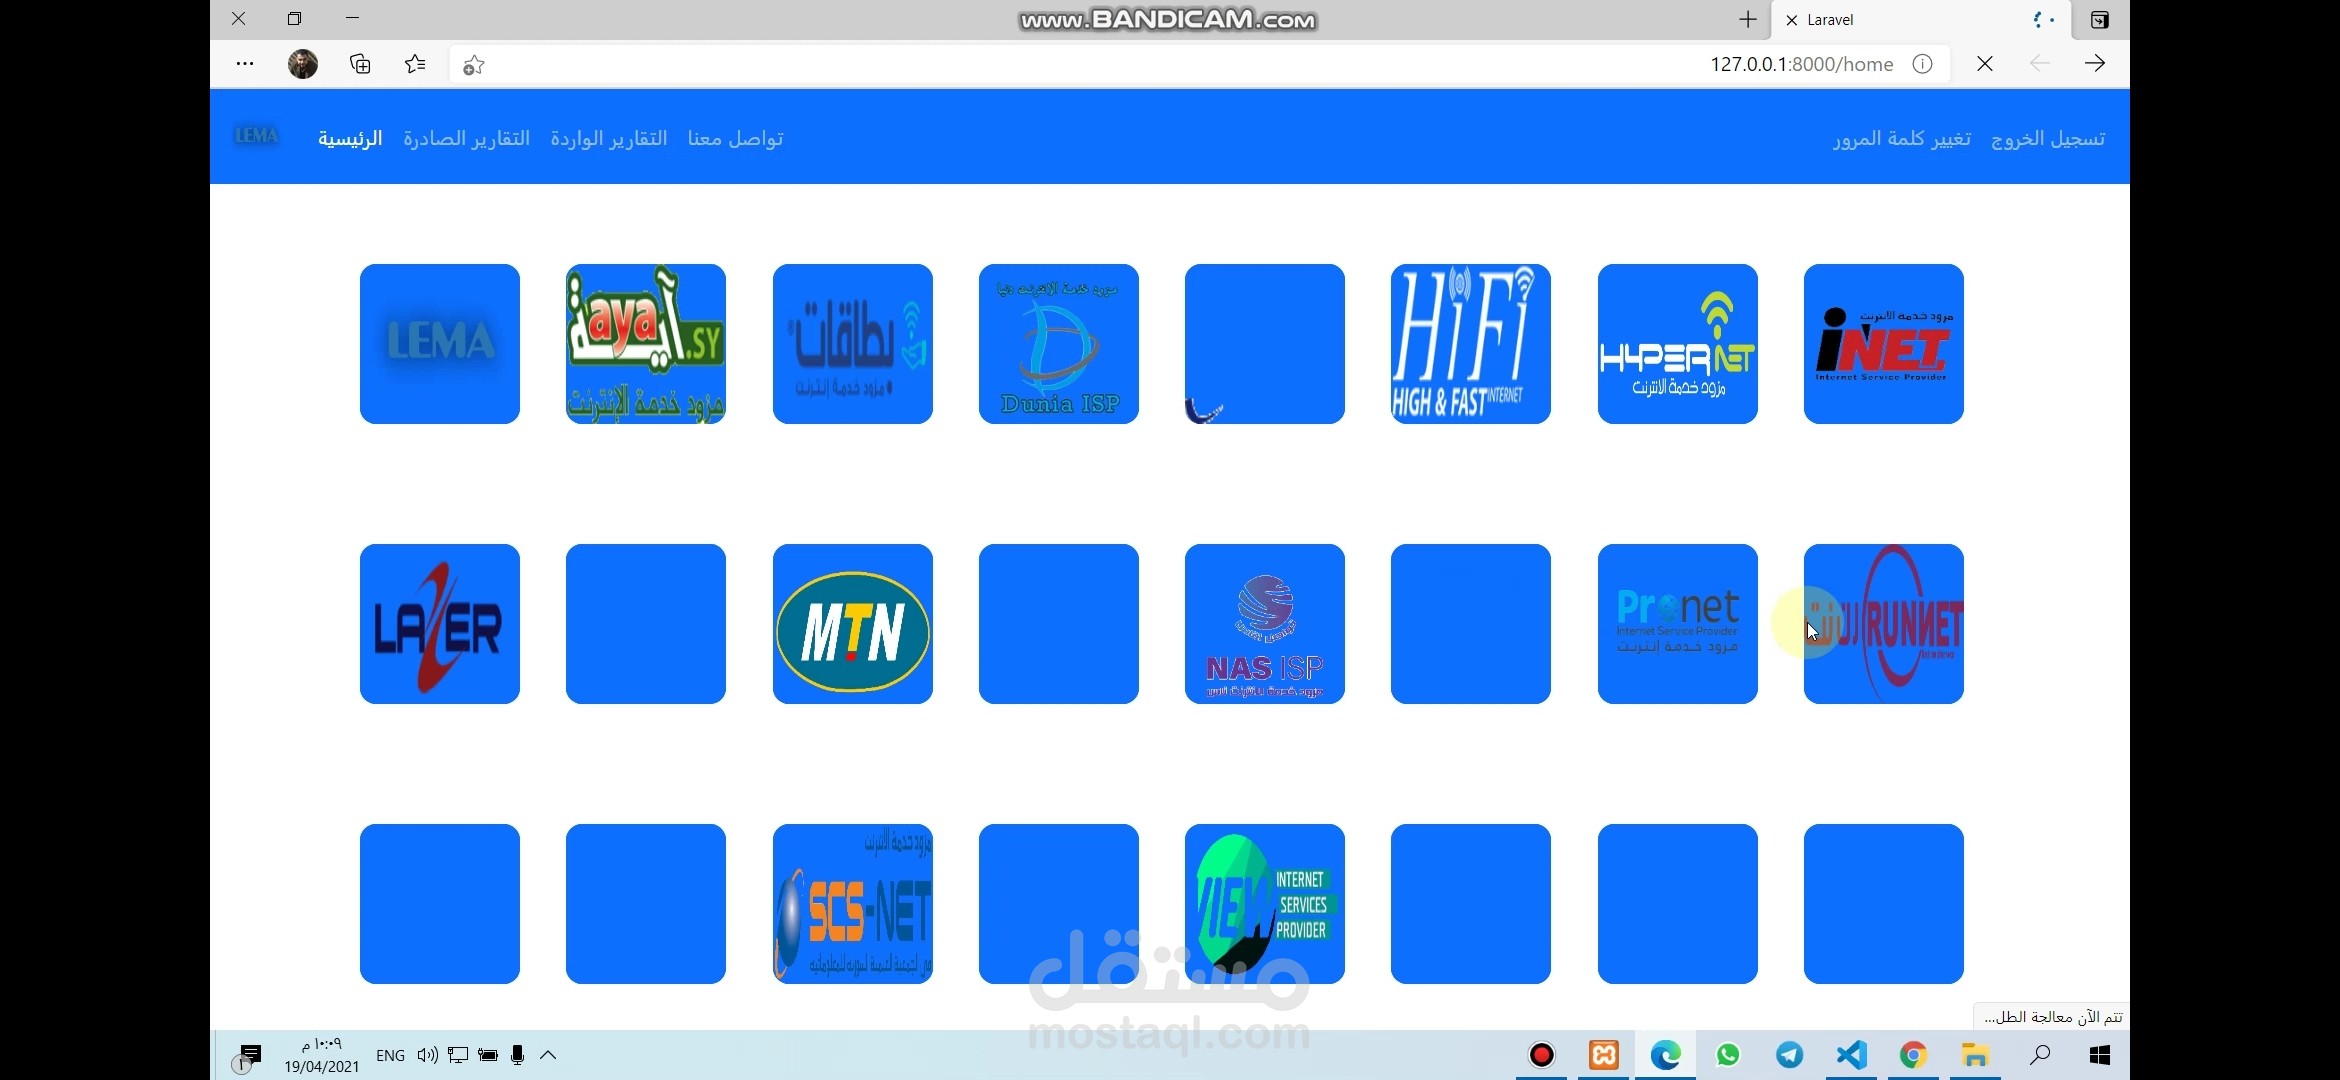Screen dimensions: 2340x1080
Task: Click تسجيل الخروج to log out
Action: [2047, 139]
